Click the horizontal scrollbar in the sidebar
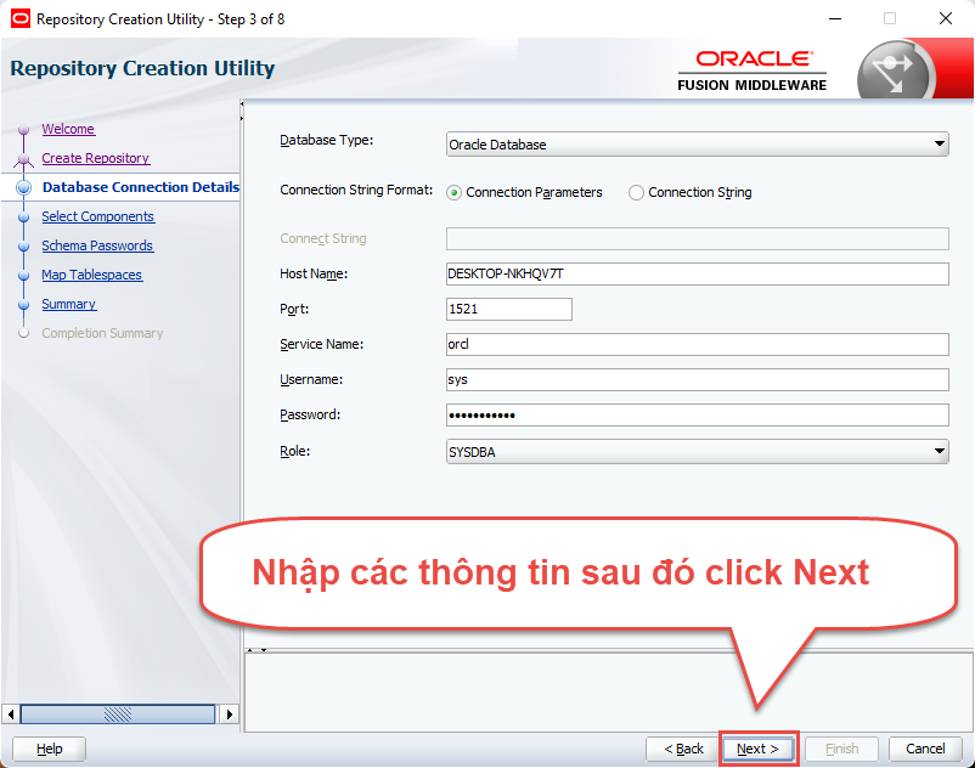The image size is (977, 768). pyautogui.click(x=120, y=712)
